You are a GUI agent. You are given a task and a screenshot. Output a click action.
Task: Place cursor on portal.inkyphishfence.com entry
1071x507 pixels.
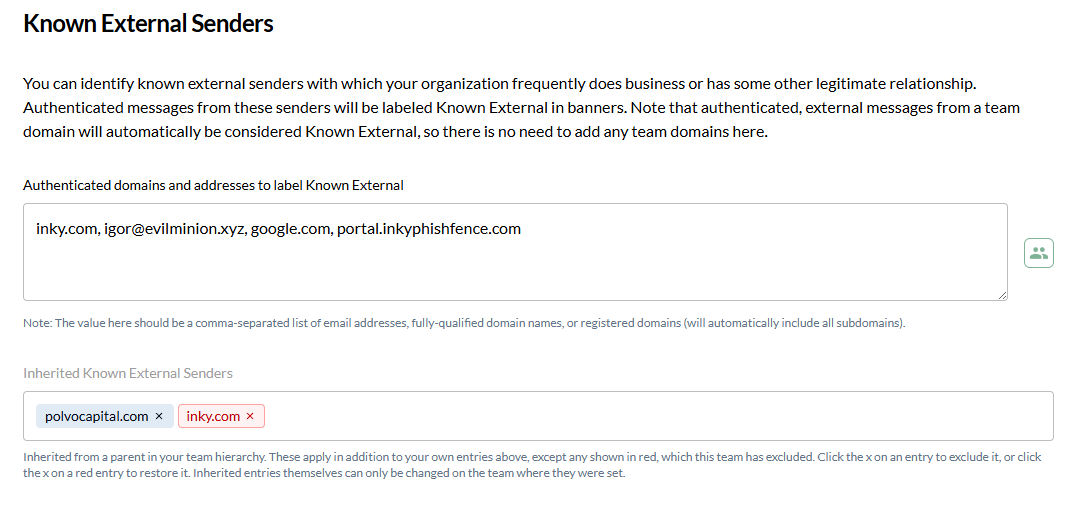pos(429,229)
